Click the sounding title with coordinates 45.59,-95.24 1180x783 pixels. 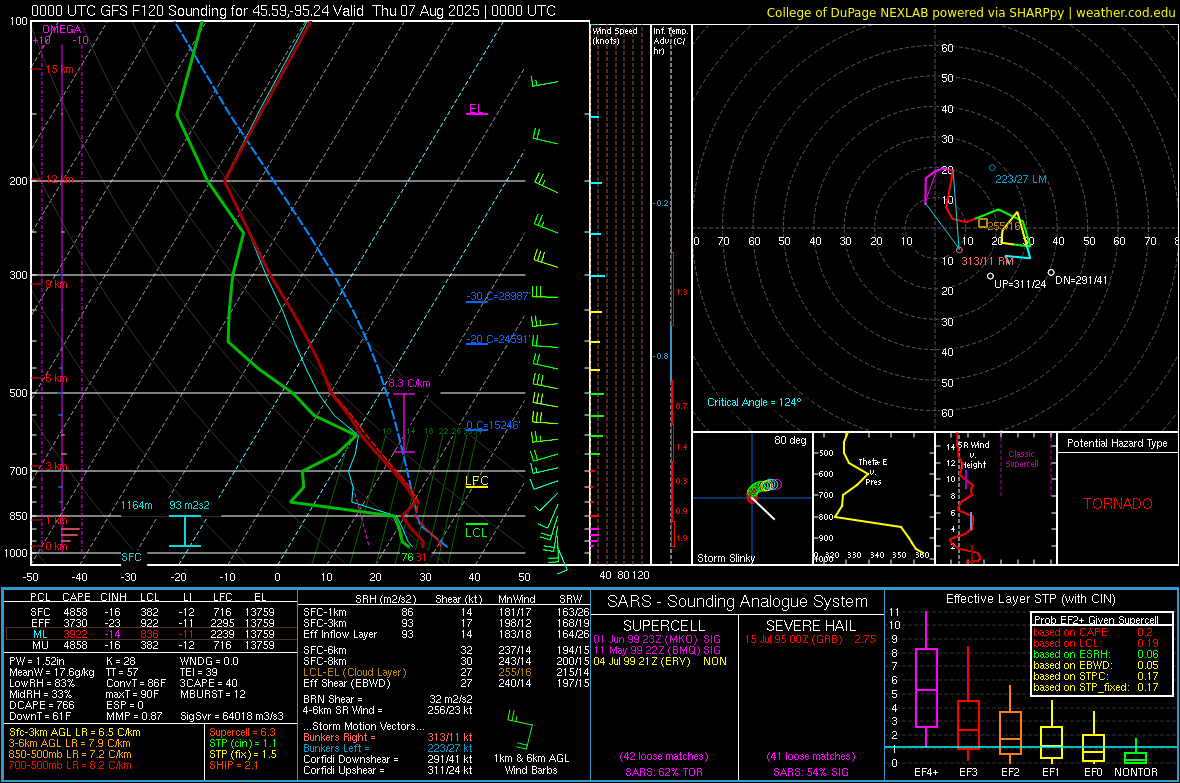293,11
